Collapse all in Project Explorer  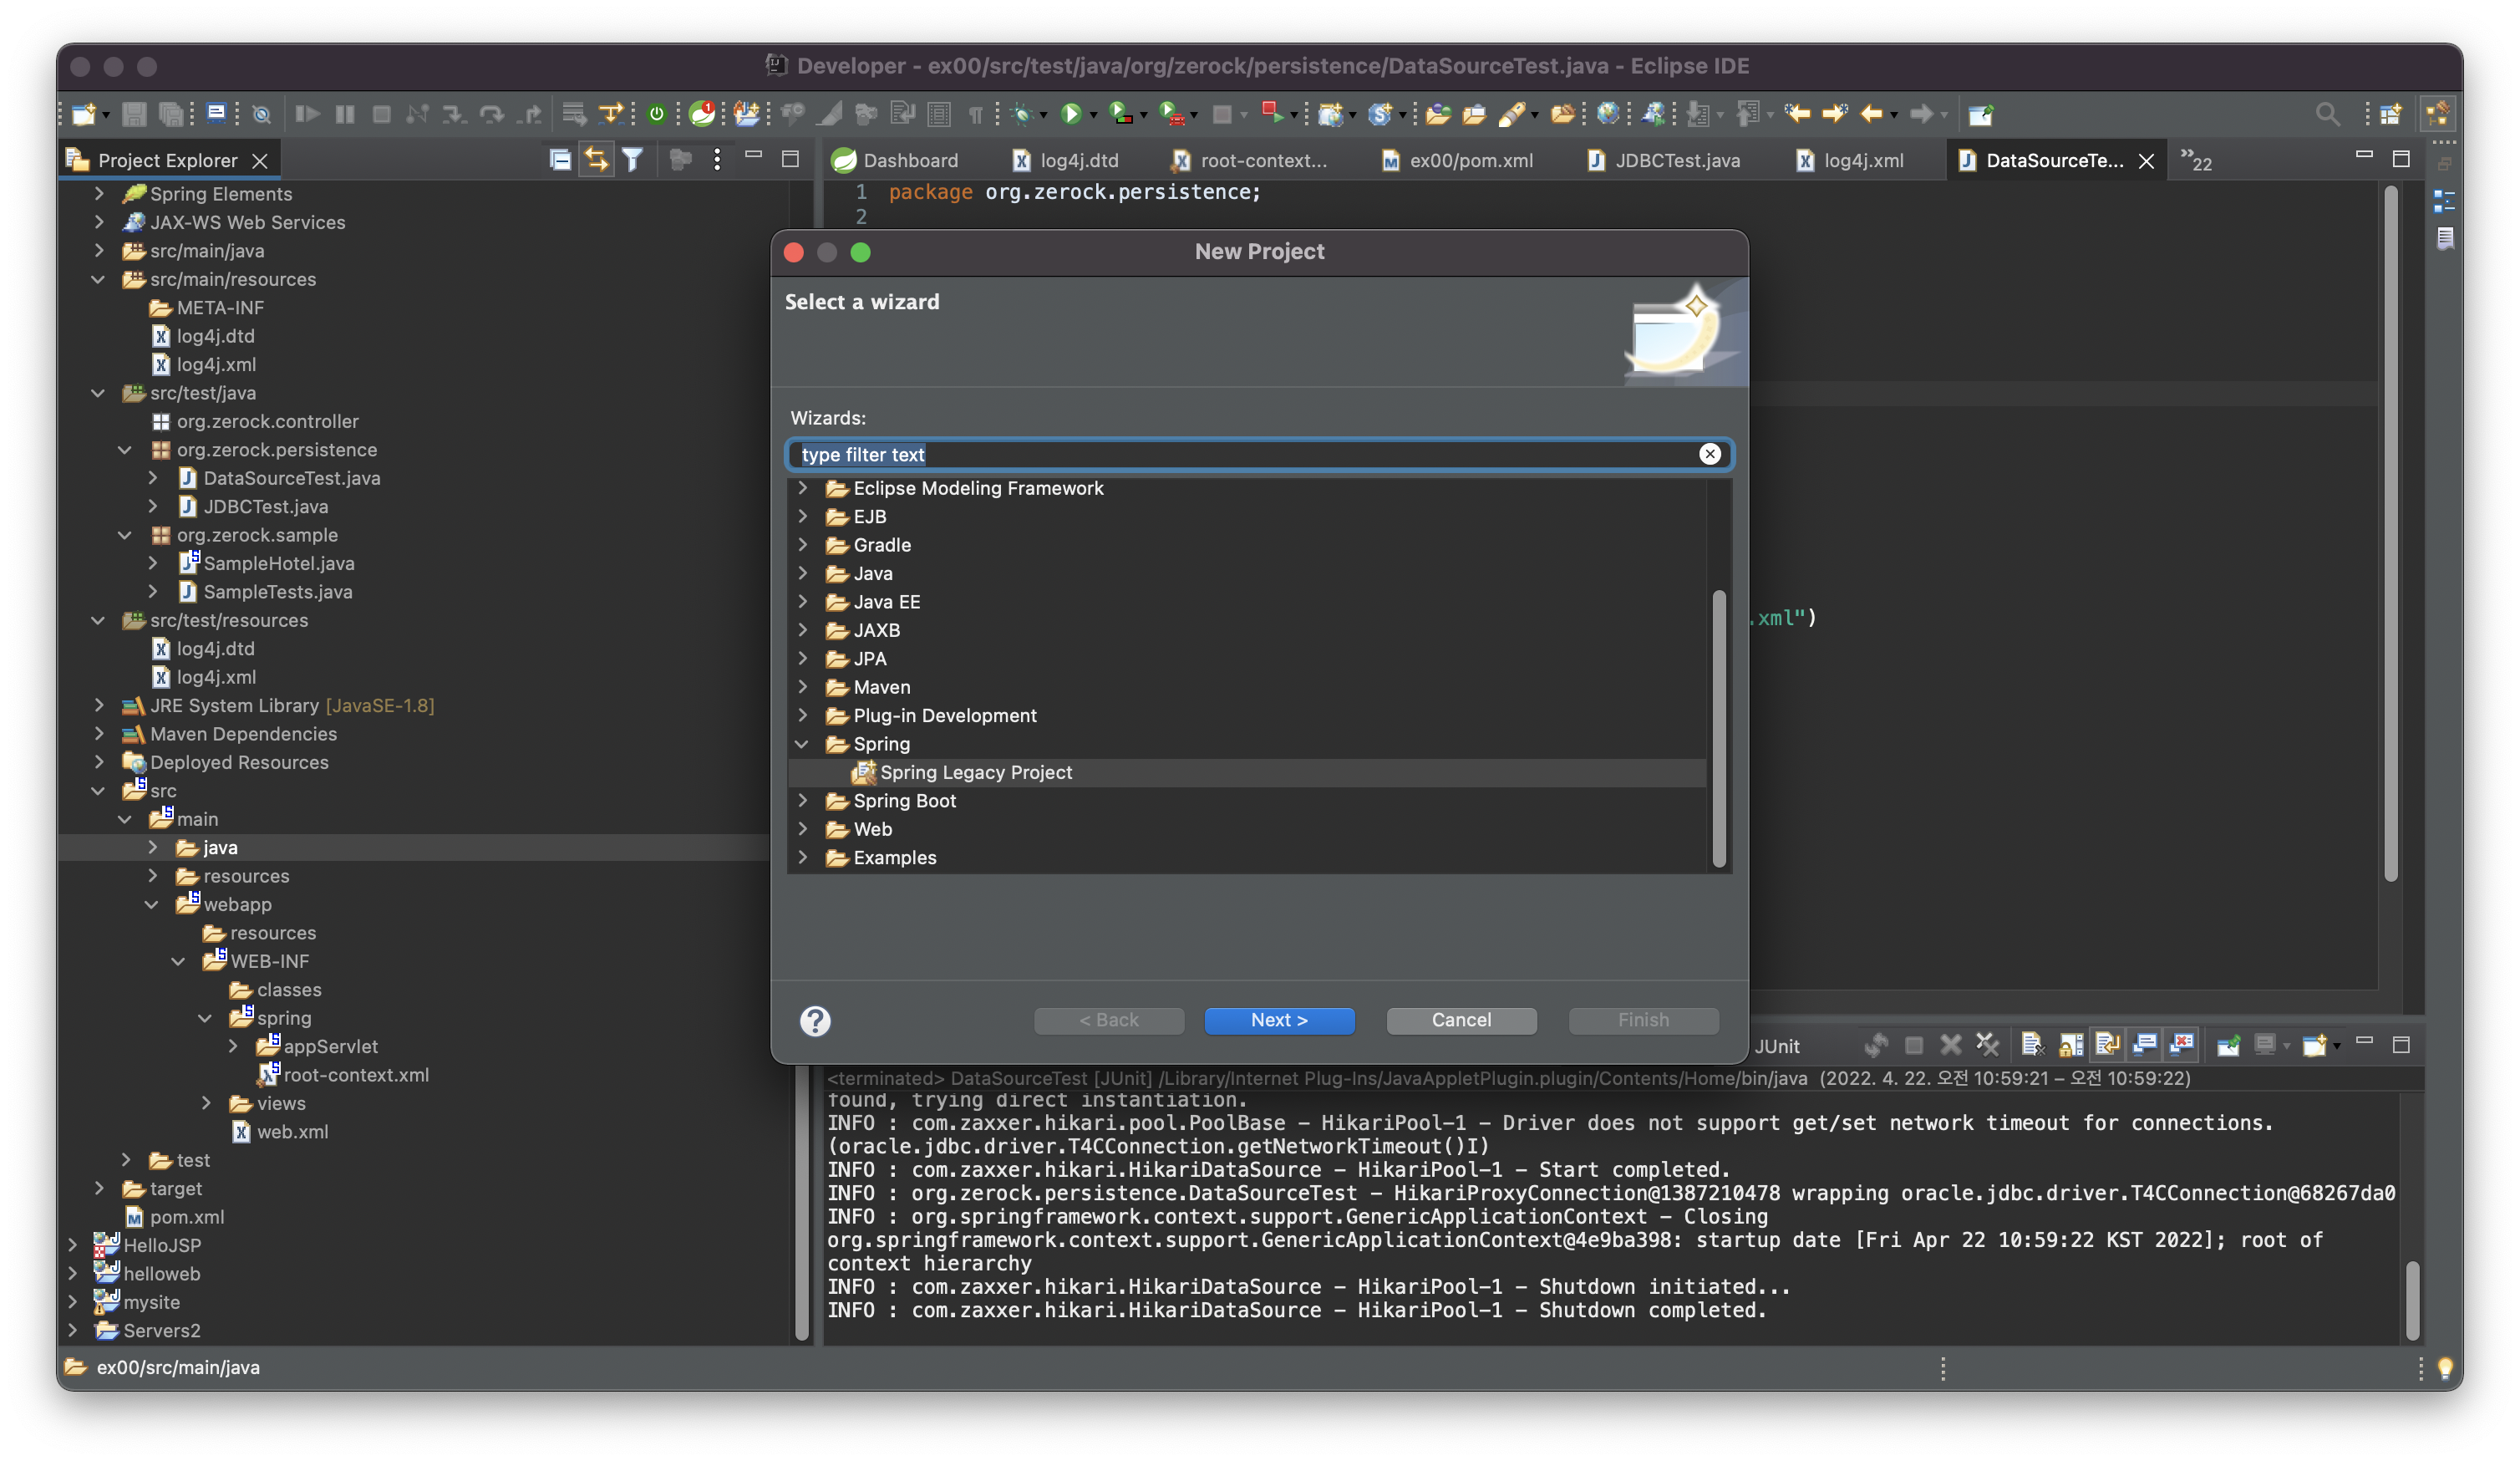560,160
